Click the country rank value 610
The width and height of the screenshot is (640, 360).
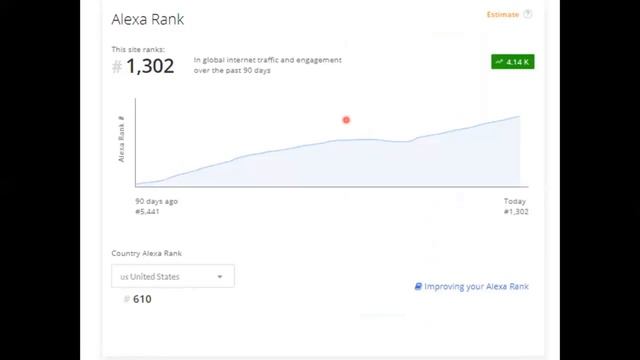[142, 299]
